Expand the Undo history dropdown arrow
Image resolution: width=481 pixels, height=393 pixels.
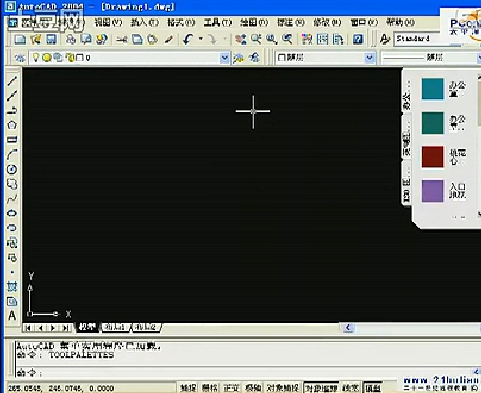[x=201, y=39]
